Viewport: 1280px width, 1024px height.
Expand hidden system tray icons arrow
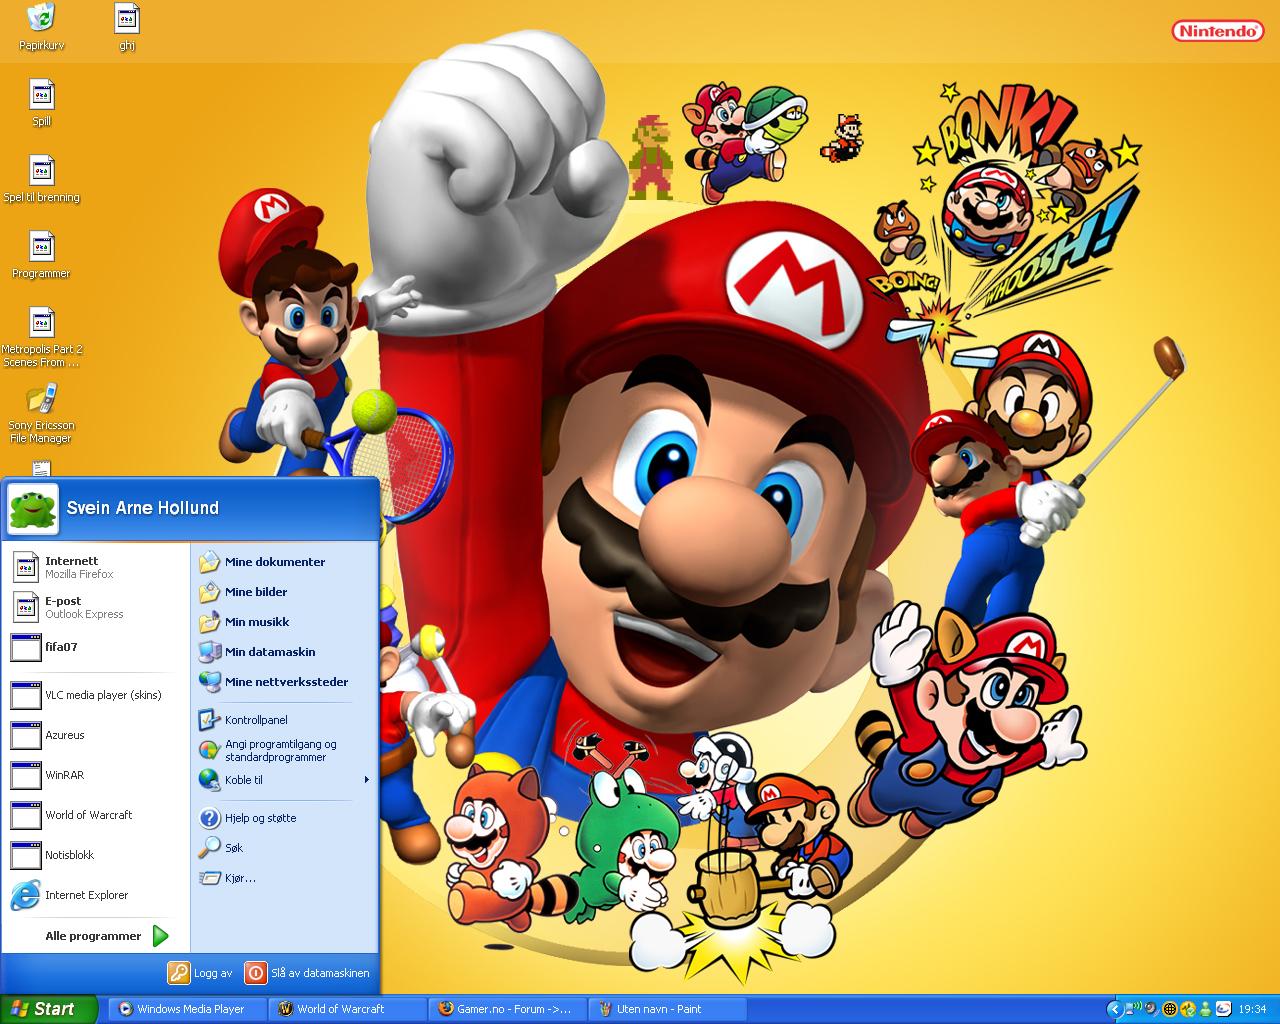pos(1115,1009)
